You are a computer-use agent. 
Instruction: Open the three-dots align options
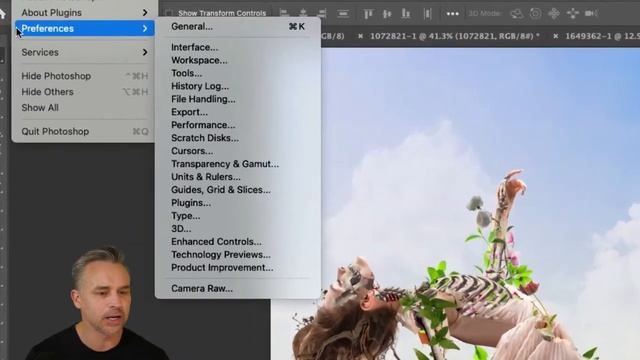coord(452,13)
